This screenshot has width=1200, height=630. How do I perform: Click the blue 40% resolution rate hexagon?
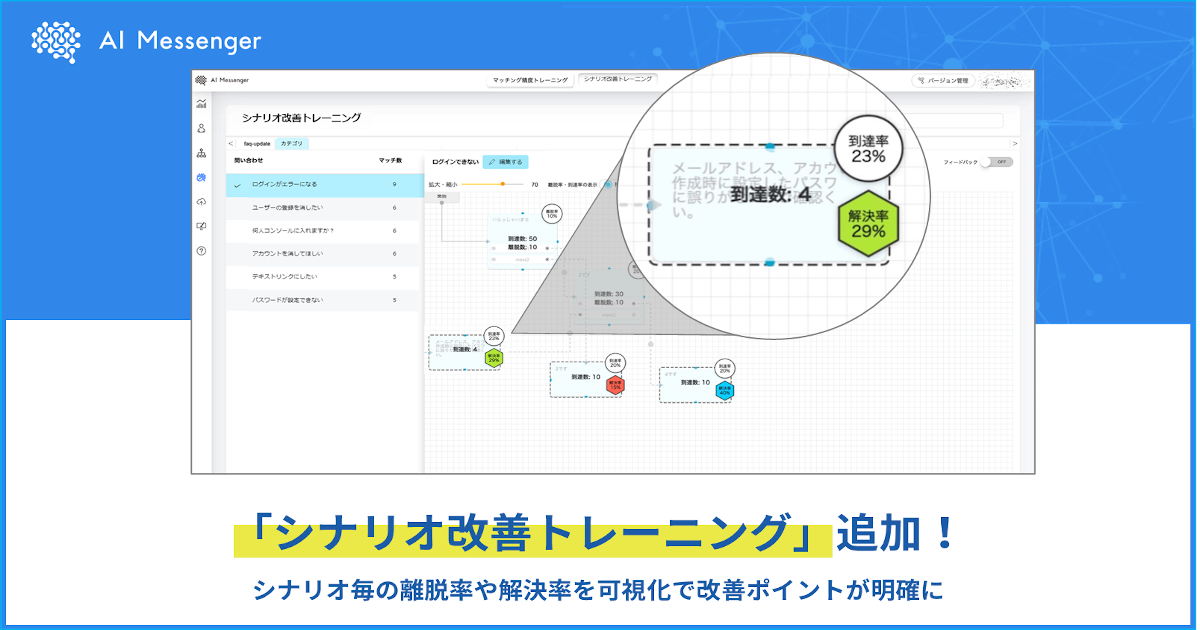point(725,390)
